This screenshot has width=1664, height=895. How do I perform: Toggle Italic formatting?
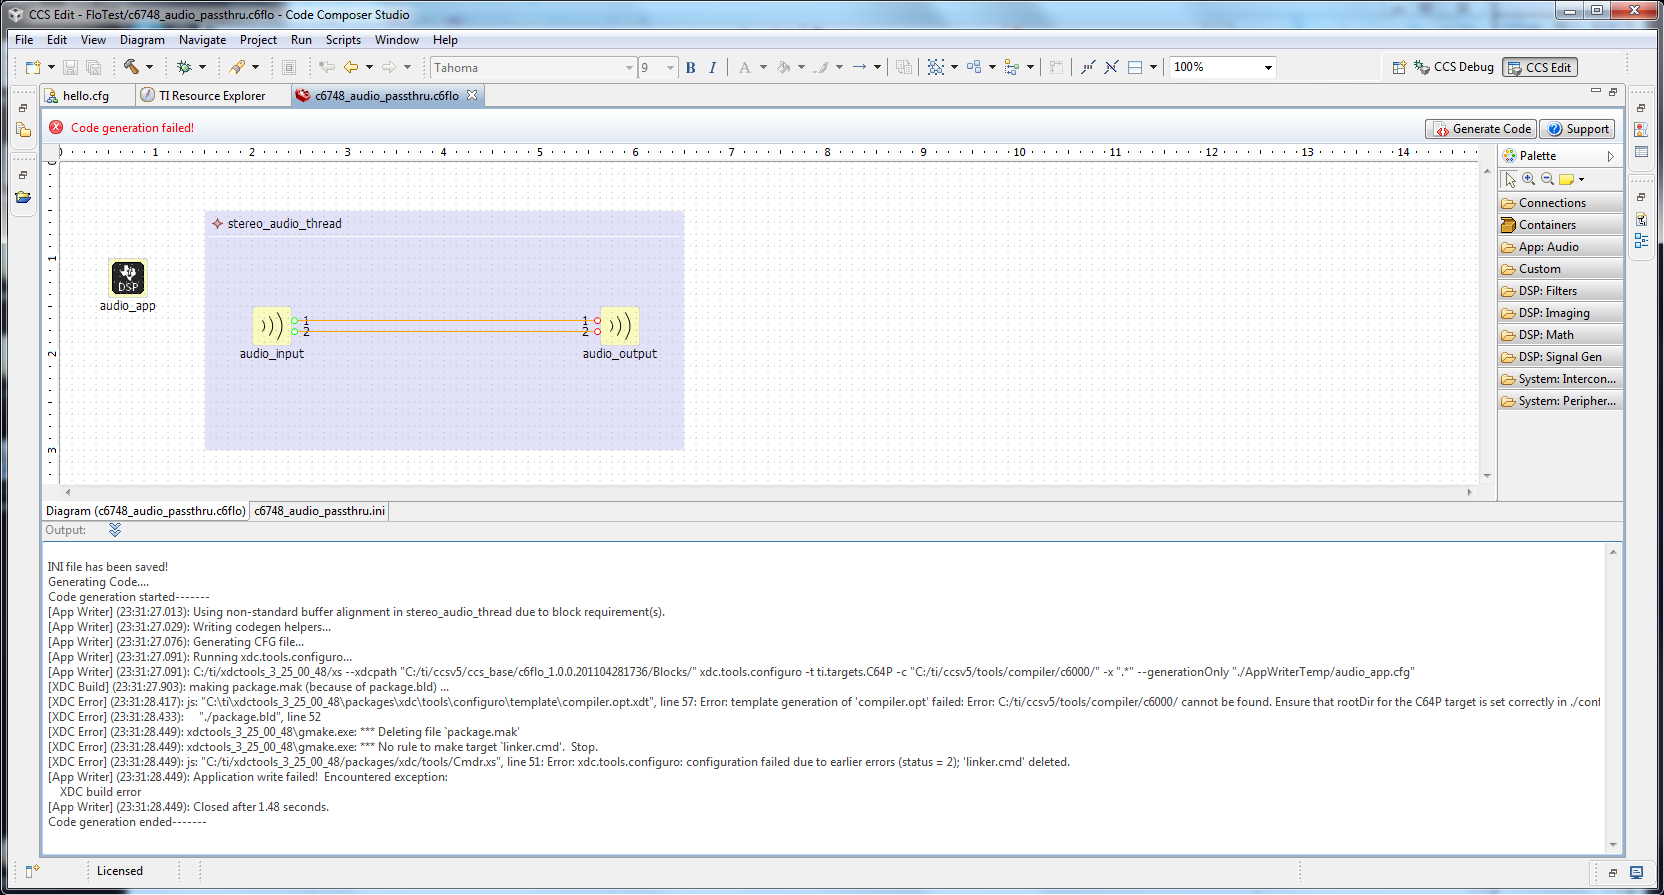712,67
